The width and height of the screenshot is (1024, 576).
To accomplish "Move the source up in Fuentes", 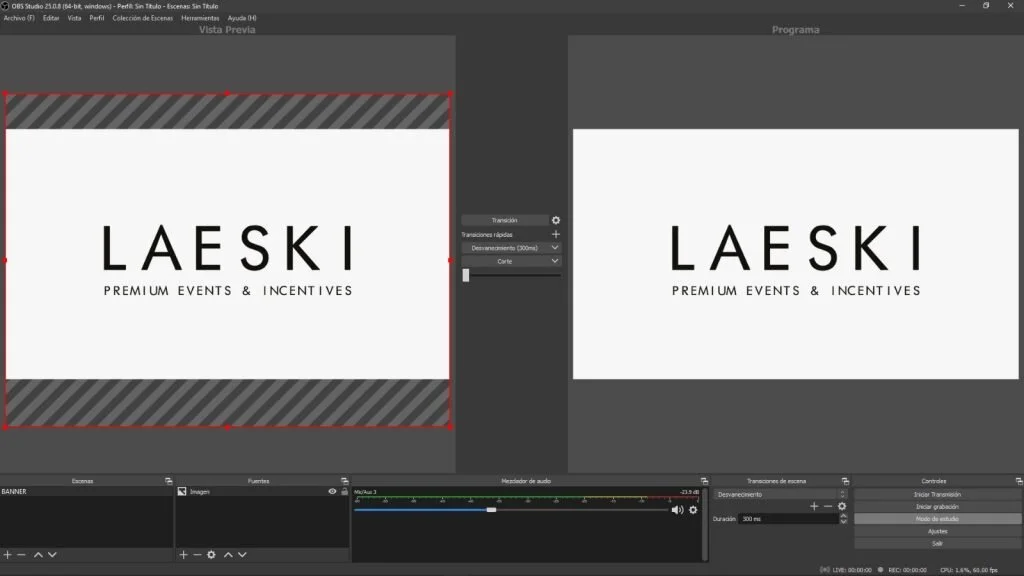I will 228,554.
